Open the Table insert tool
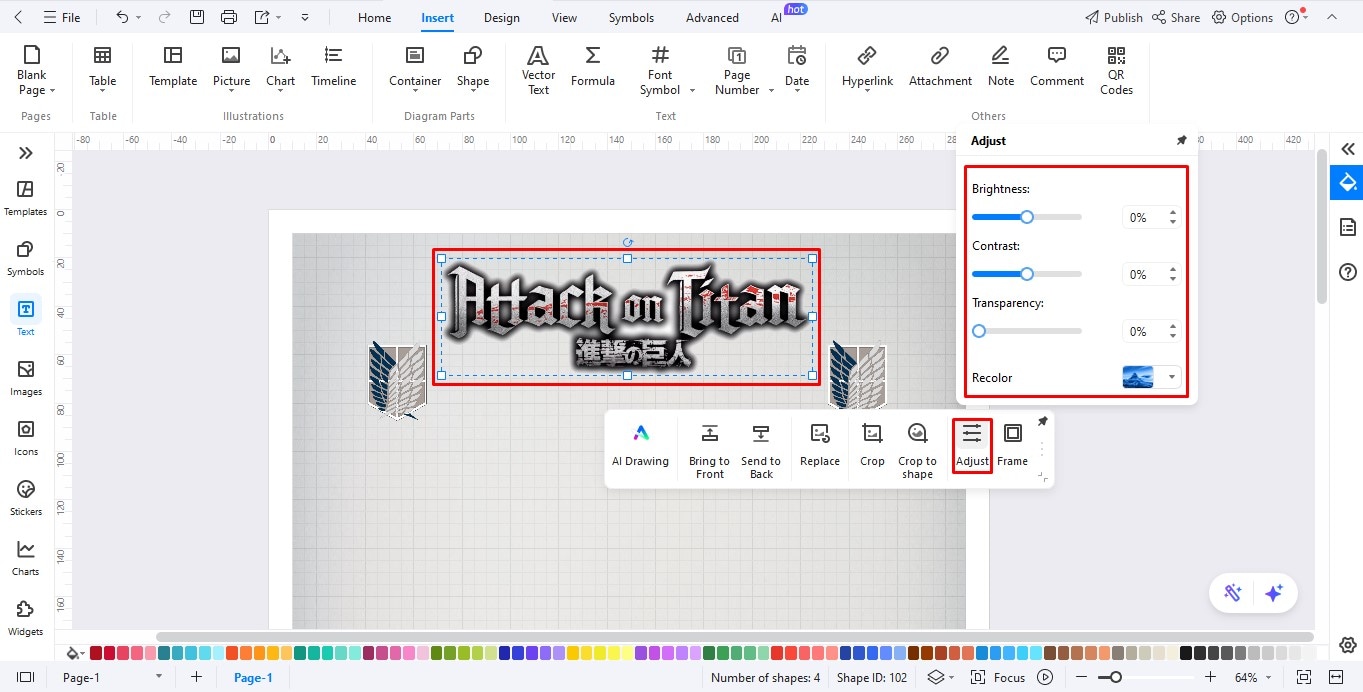 [102, 70]
